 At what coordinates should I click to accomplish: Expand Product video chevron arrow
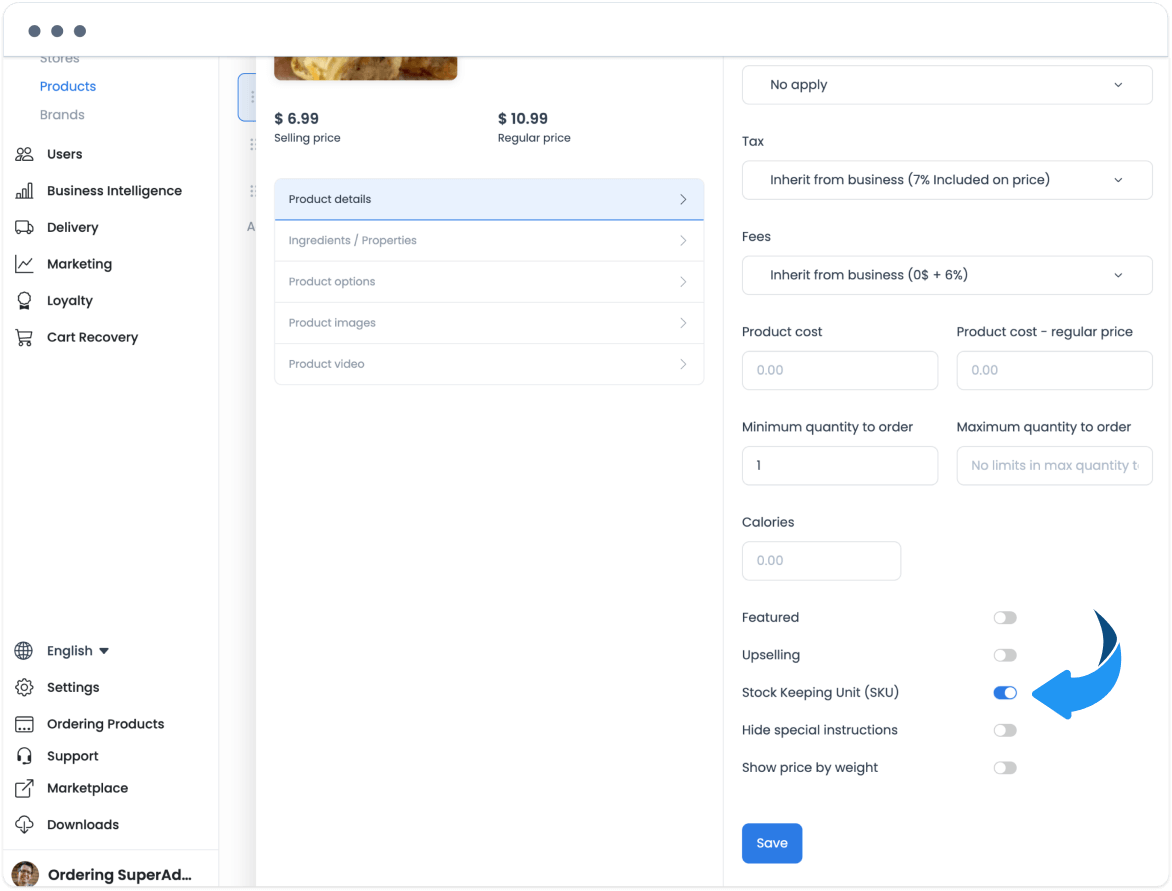(x=683, y=364)
